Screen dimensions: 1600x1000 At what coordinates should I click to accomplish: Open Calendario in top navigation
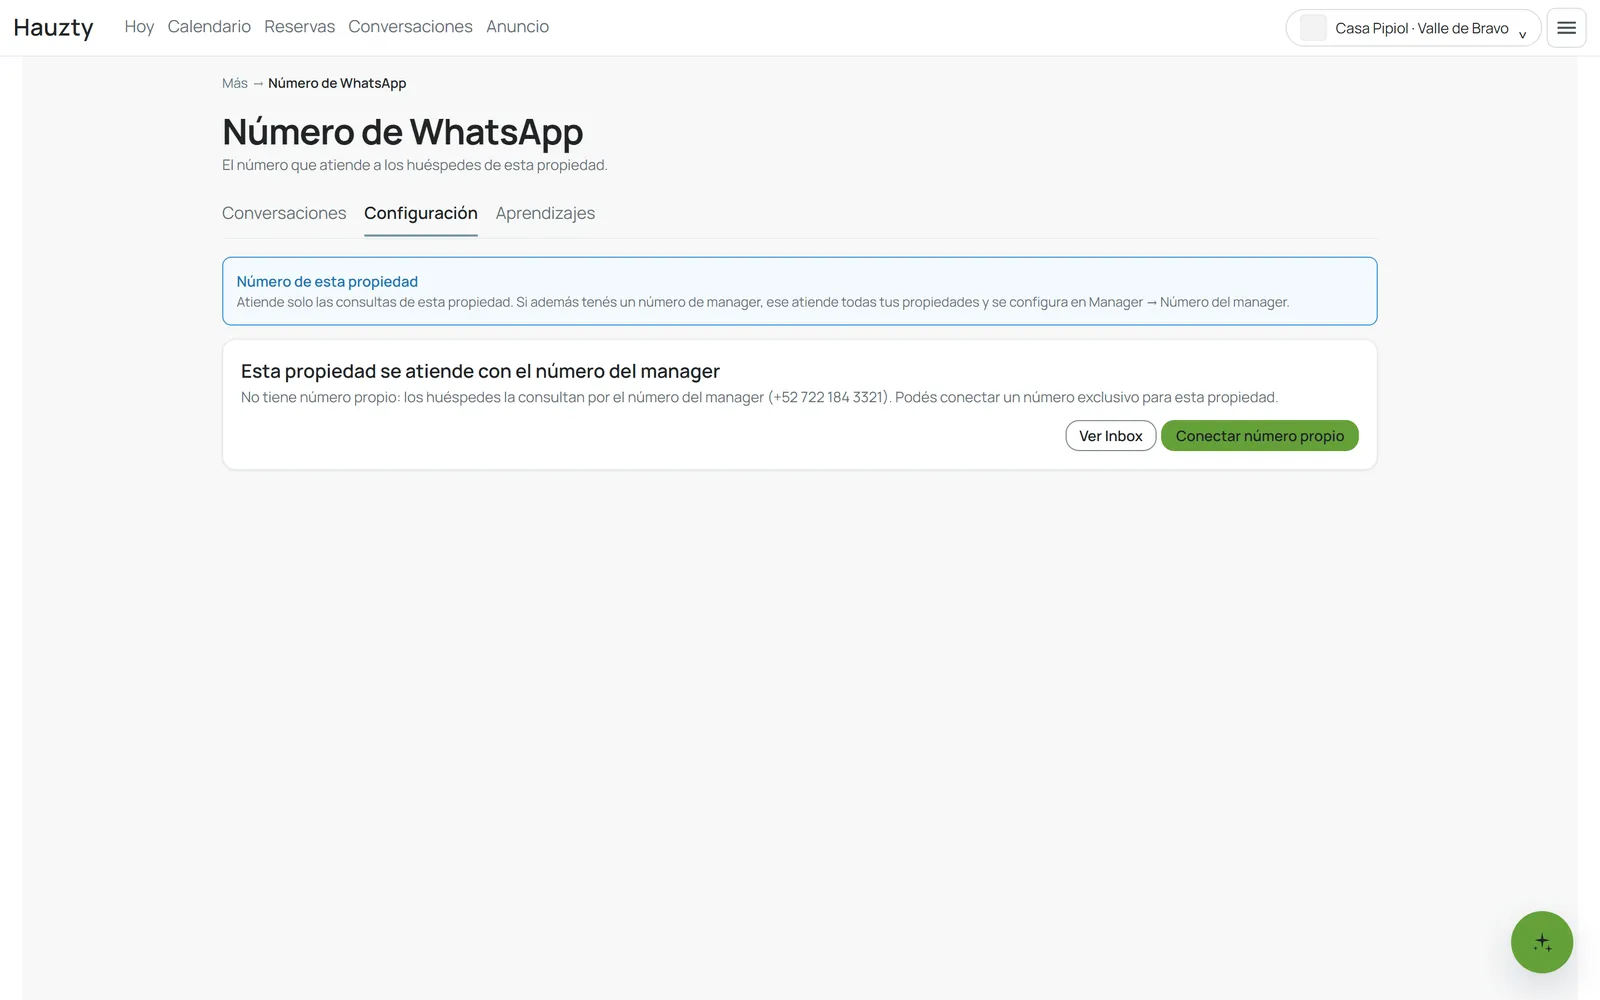click(x=209, y=27)
